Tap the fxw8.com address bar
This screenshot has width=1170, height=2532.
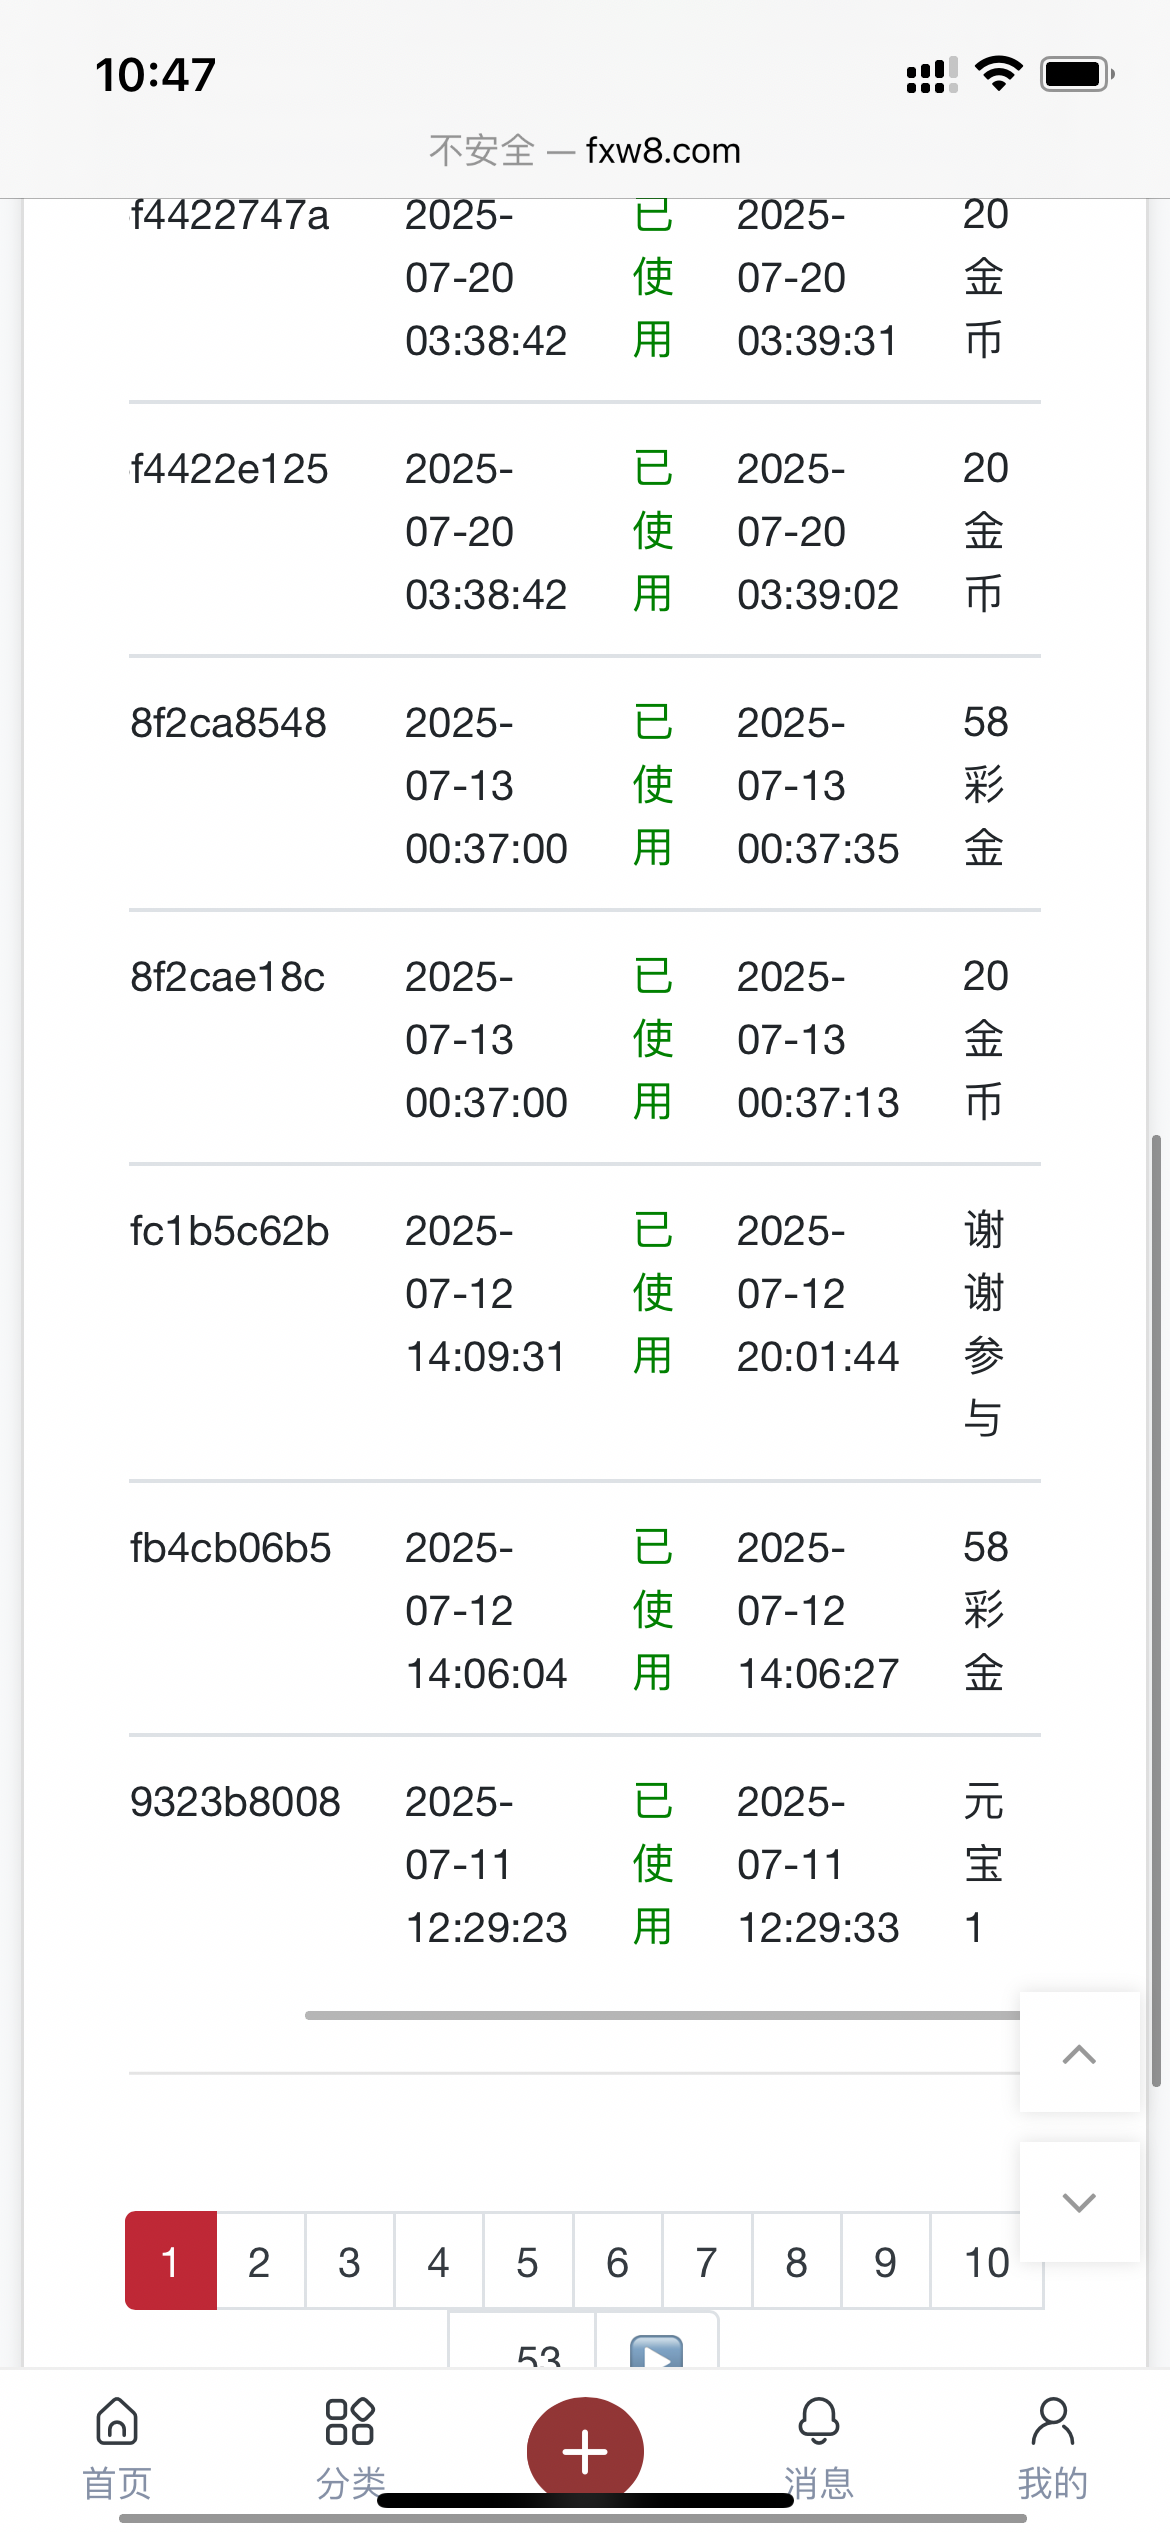click(585, 151)
